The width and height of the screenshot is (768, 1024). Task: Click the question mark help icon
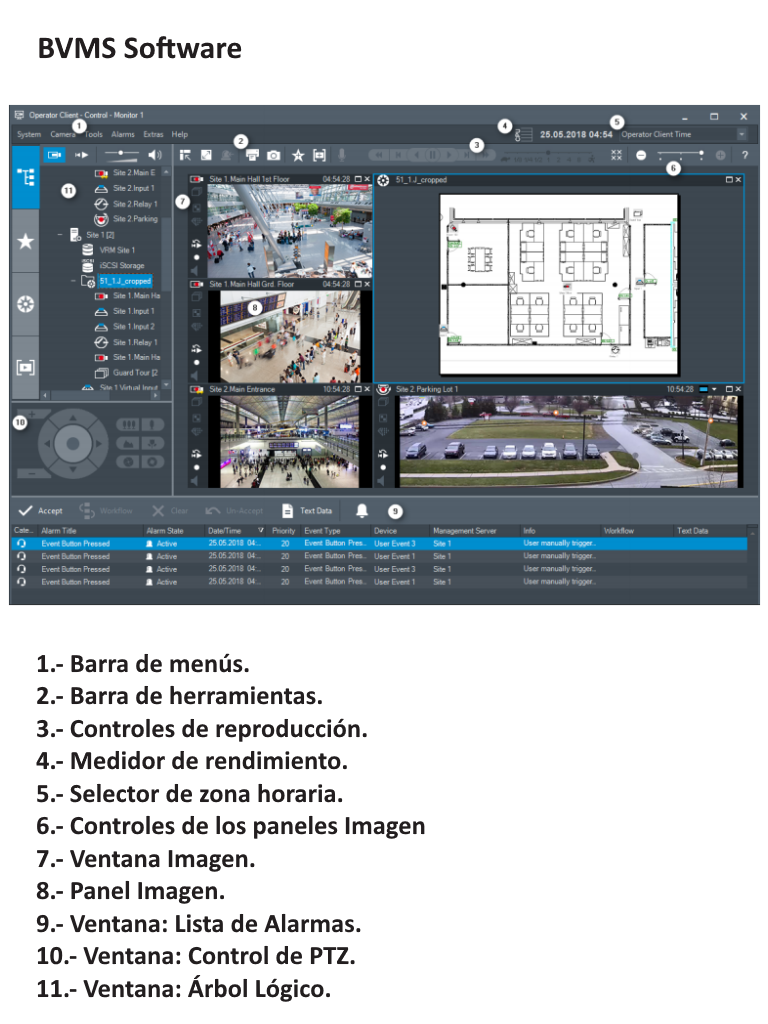pyautogui.click(x=745, y=155)
